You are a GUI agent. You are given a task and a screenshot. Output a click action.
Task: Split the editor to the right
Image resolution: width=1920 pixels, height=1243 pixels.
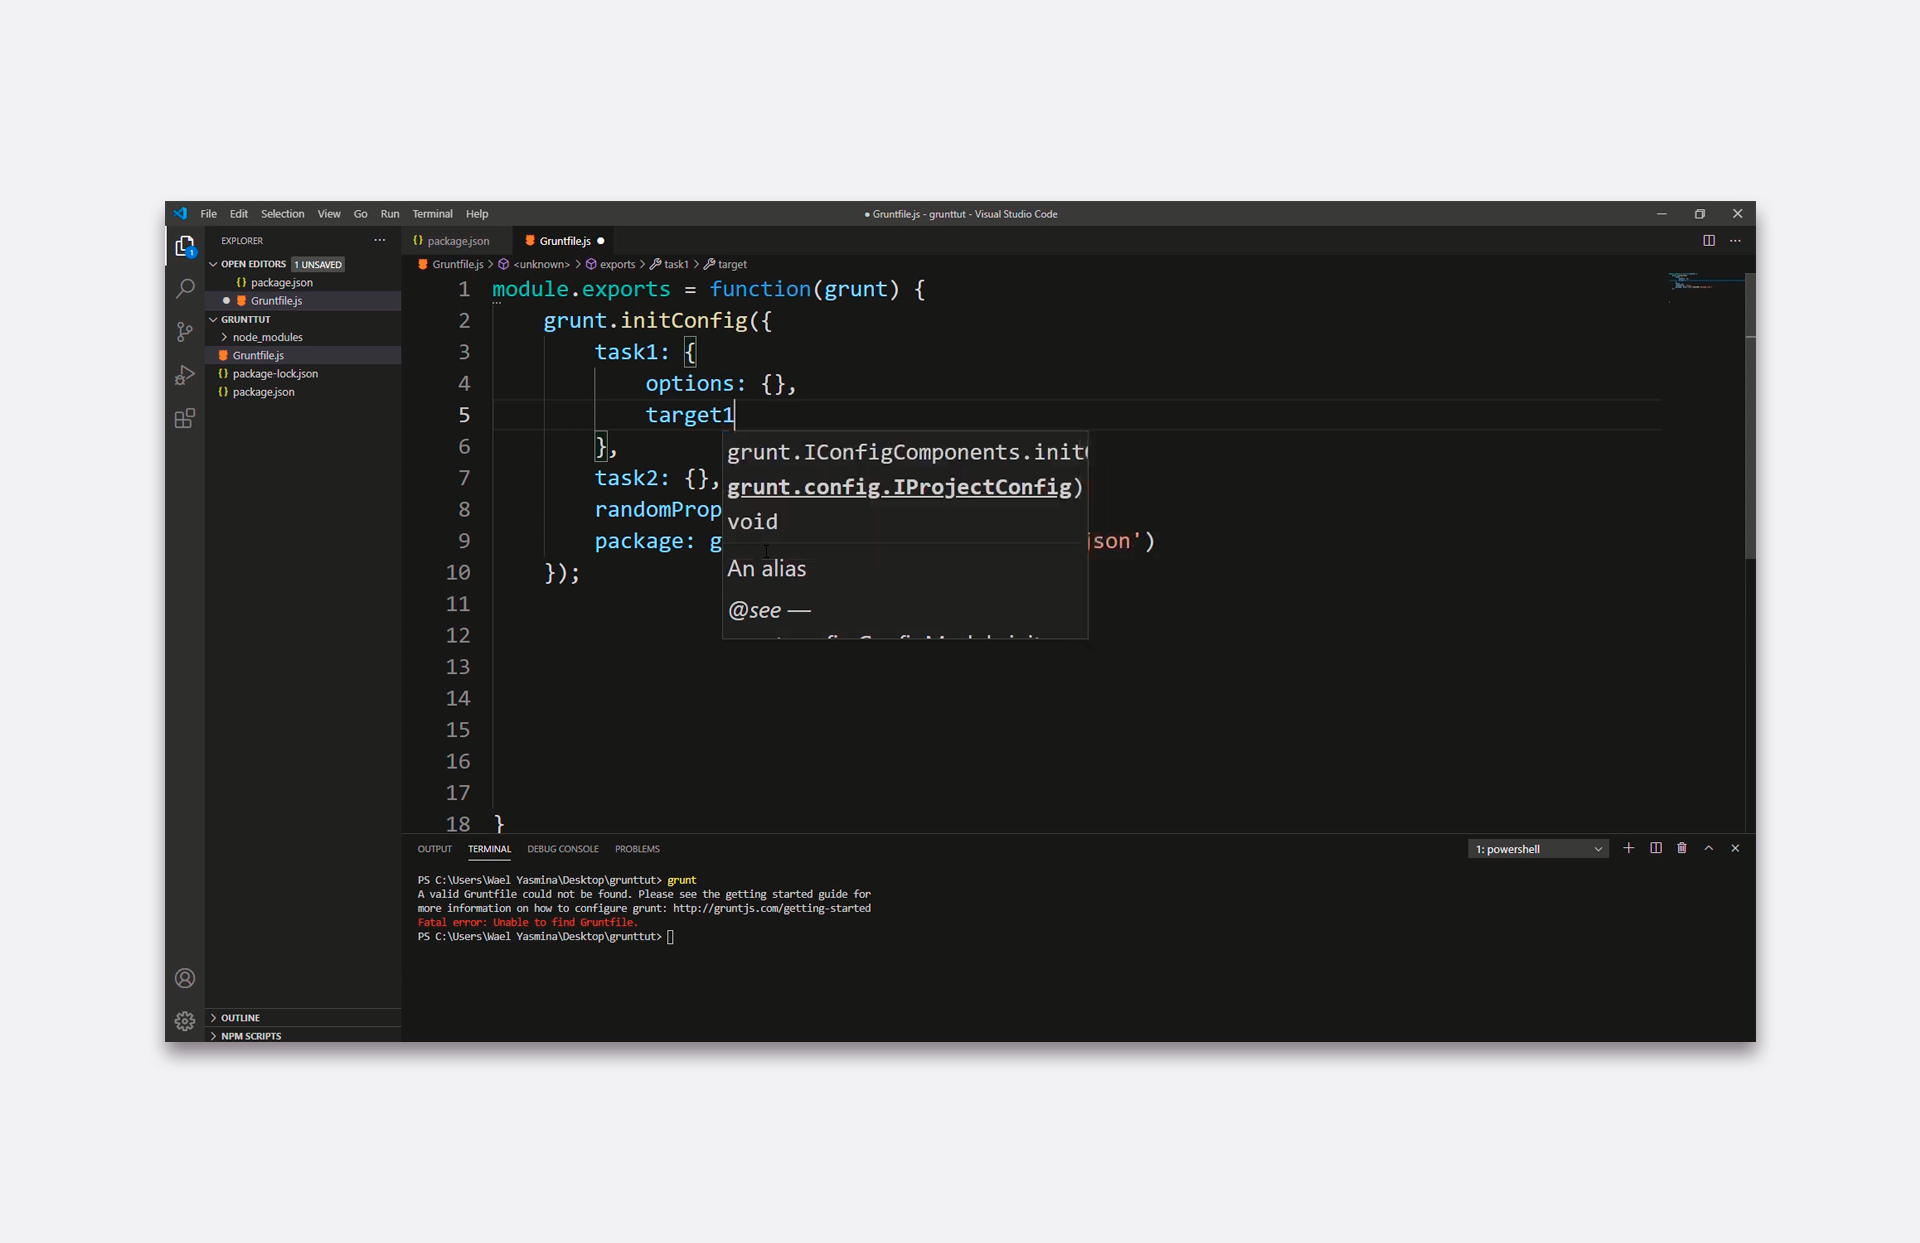pos(1709,241)
